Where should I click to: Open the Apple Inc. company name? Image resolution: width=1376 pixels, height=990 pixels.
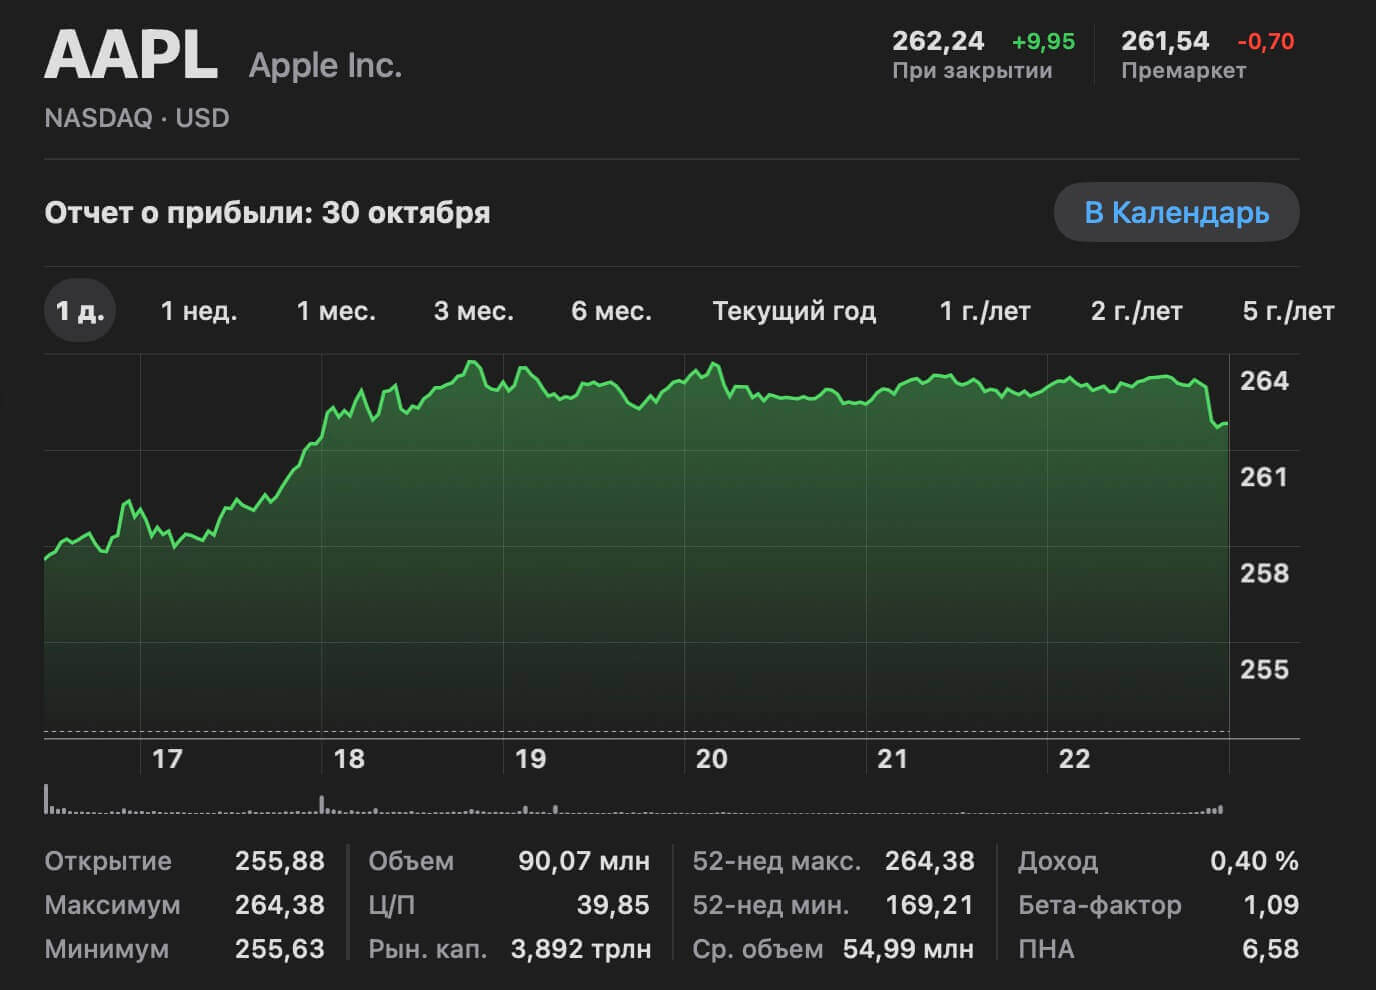(325, 64)
